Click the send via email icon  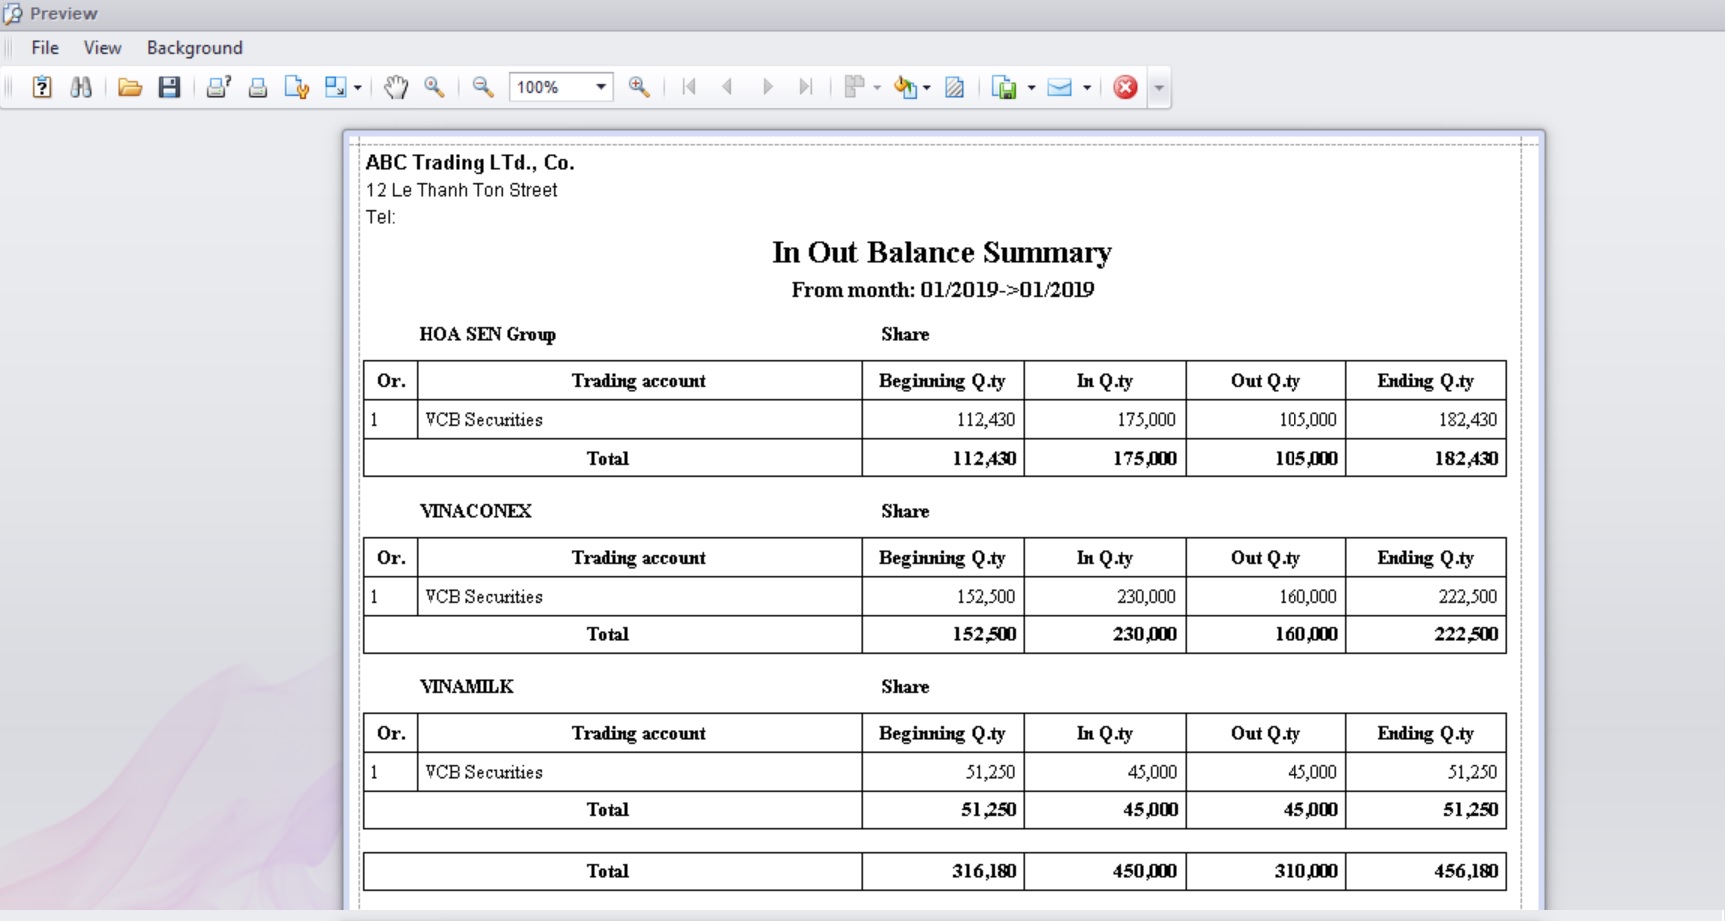tap(1059, 87)
